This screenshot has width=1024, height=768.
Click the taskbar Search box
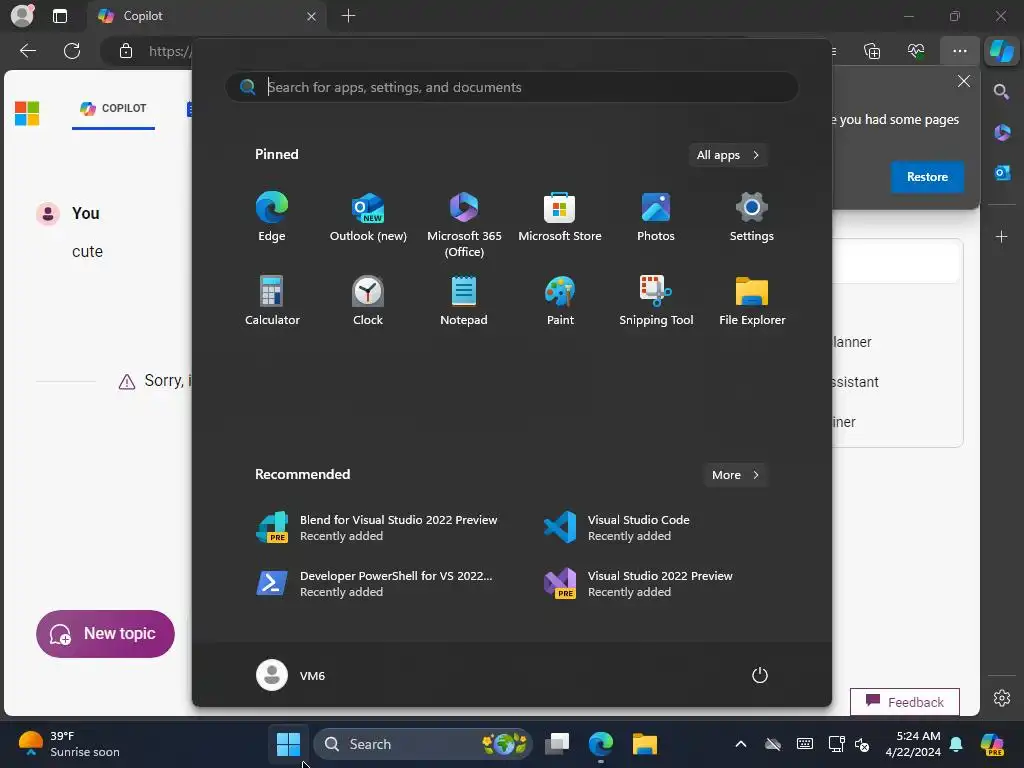click(423, 744)
